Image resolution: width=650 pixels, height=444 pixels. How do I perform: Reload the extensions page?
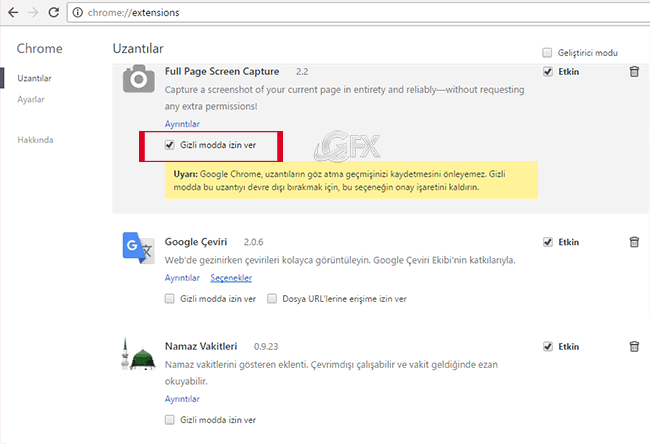(53, 12)
